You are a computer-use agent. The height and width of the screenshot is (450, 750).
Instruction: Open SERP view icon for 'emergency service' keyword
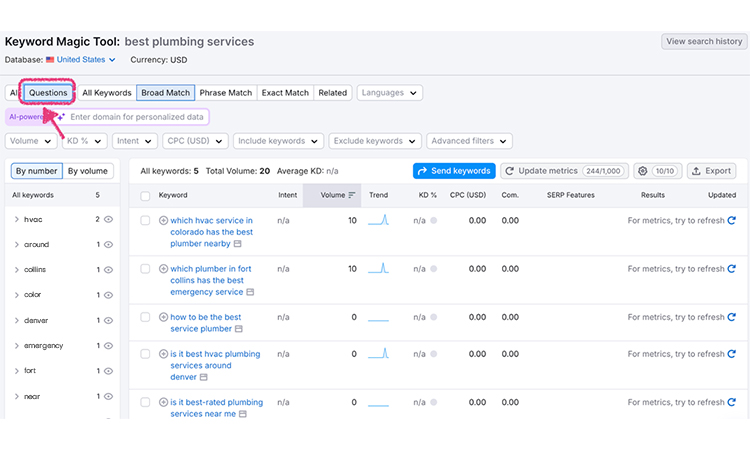coord(250,292)
